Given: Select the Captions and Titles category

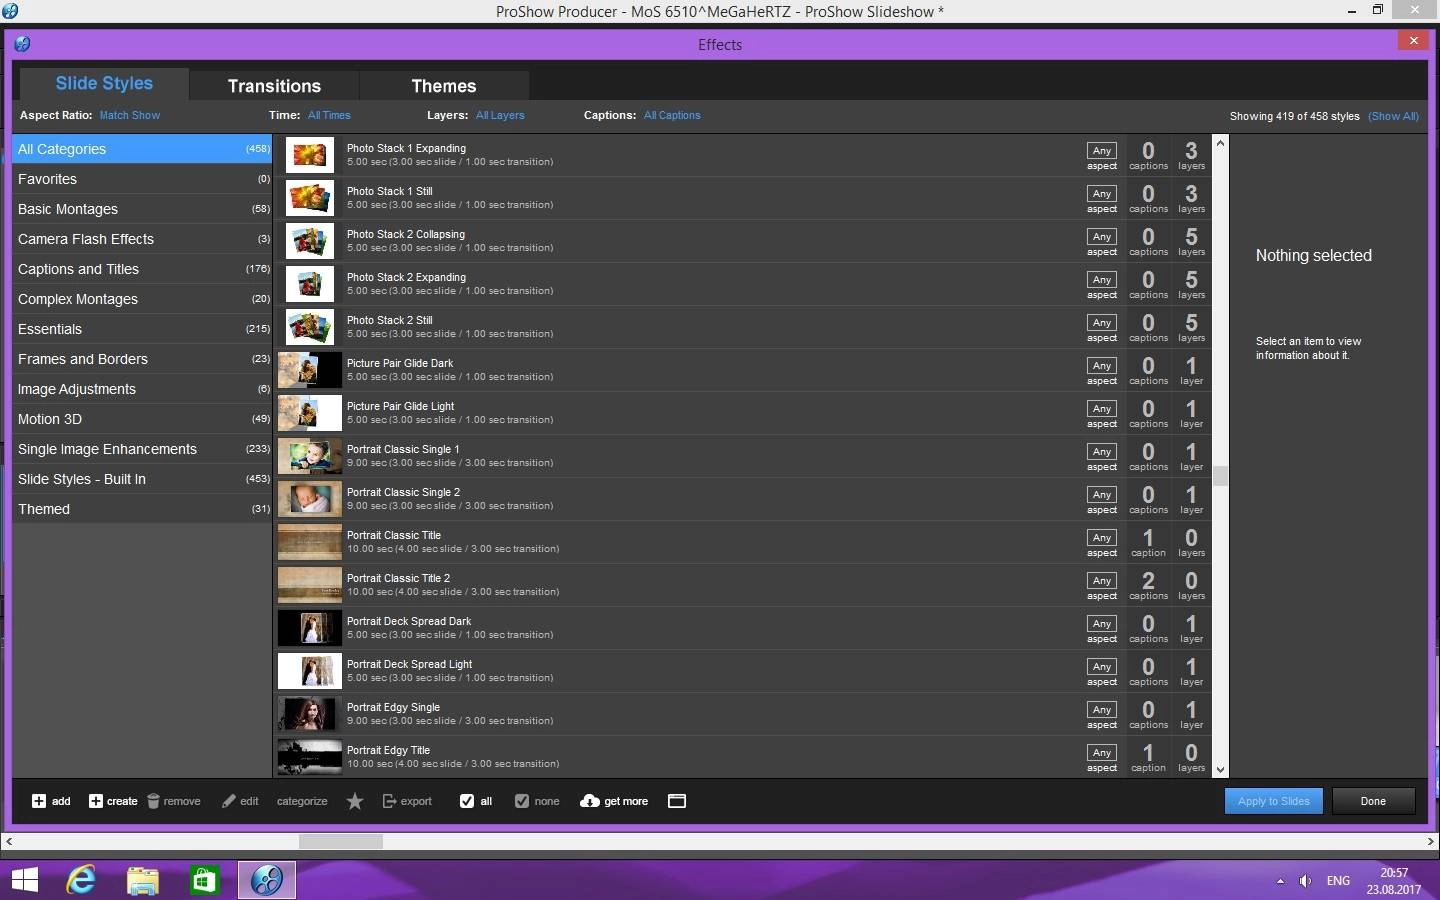Looking at the screenshot, I should tap(142, 269).
